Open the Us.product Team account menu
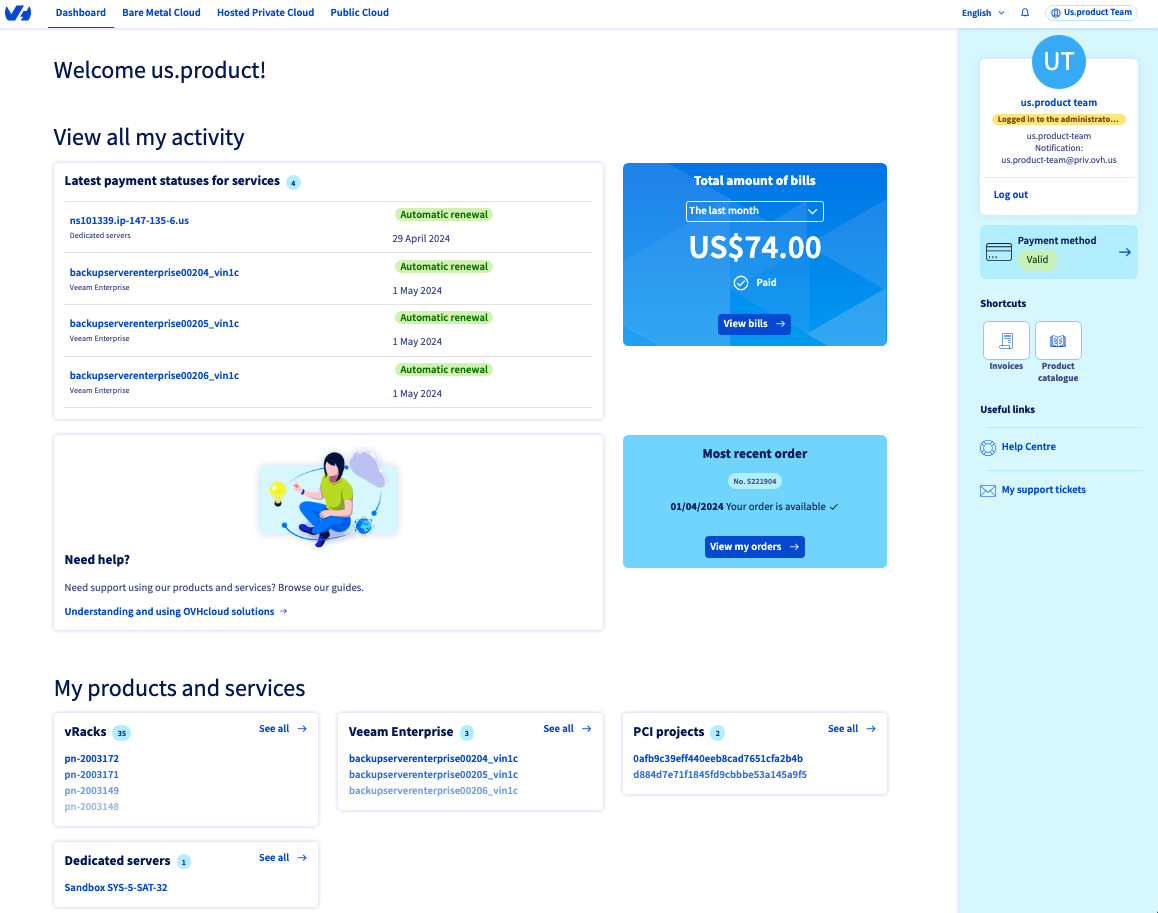Viewport: 1158px width, 913px height. coord(1091,13)
